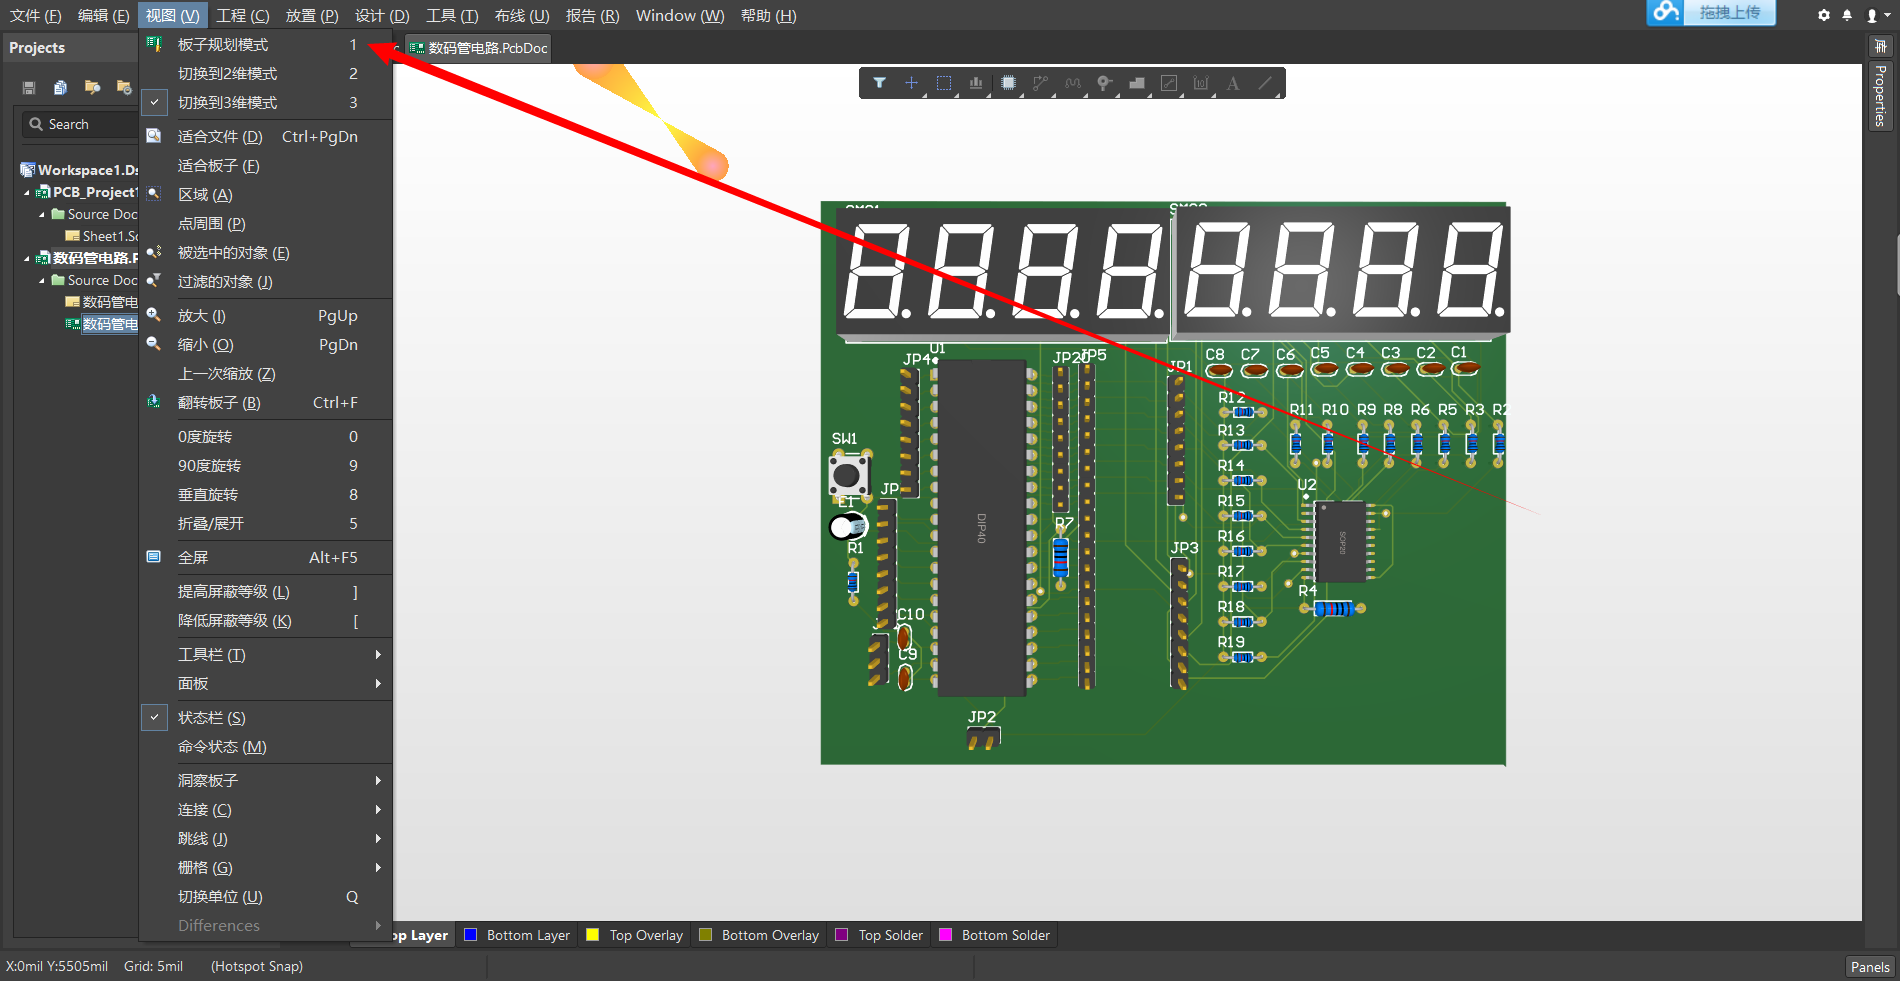Image resolution: width=1900 pixels, height=981 pixels.
Task: Select the text string tool (A icon)
Action: click(x=1232, y=84)
